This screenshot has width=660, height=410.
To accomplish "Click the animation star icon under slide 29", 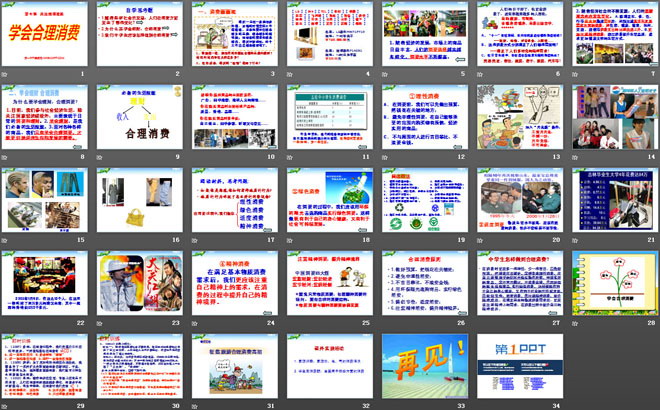I will pos(4,406).
